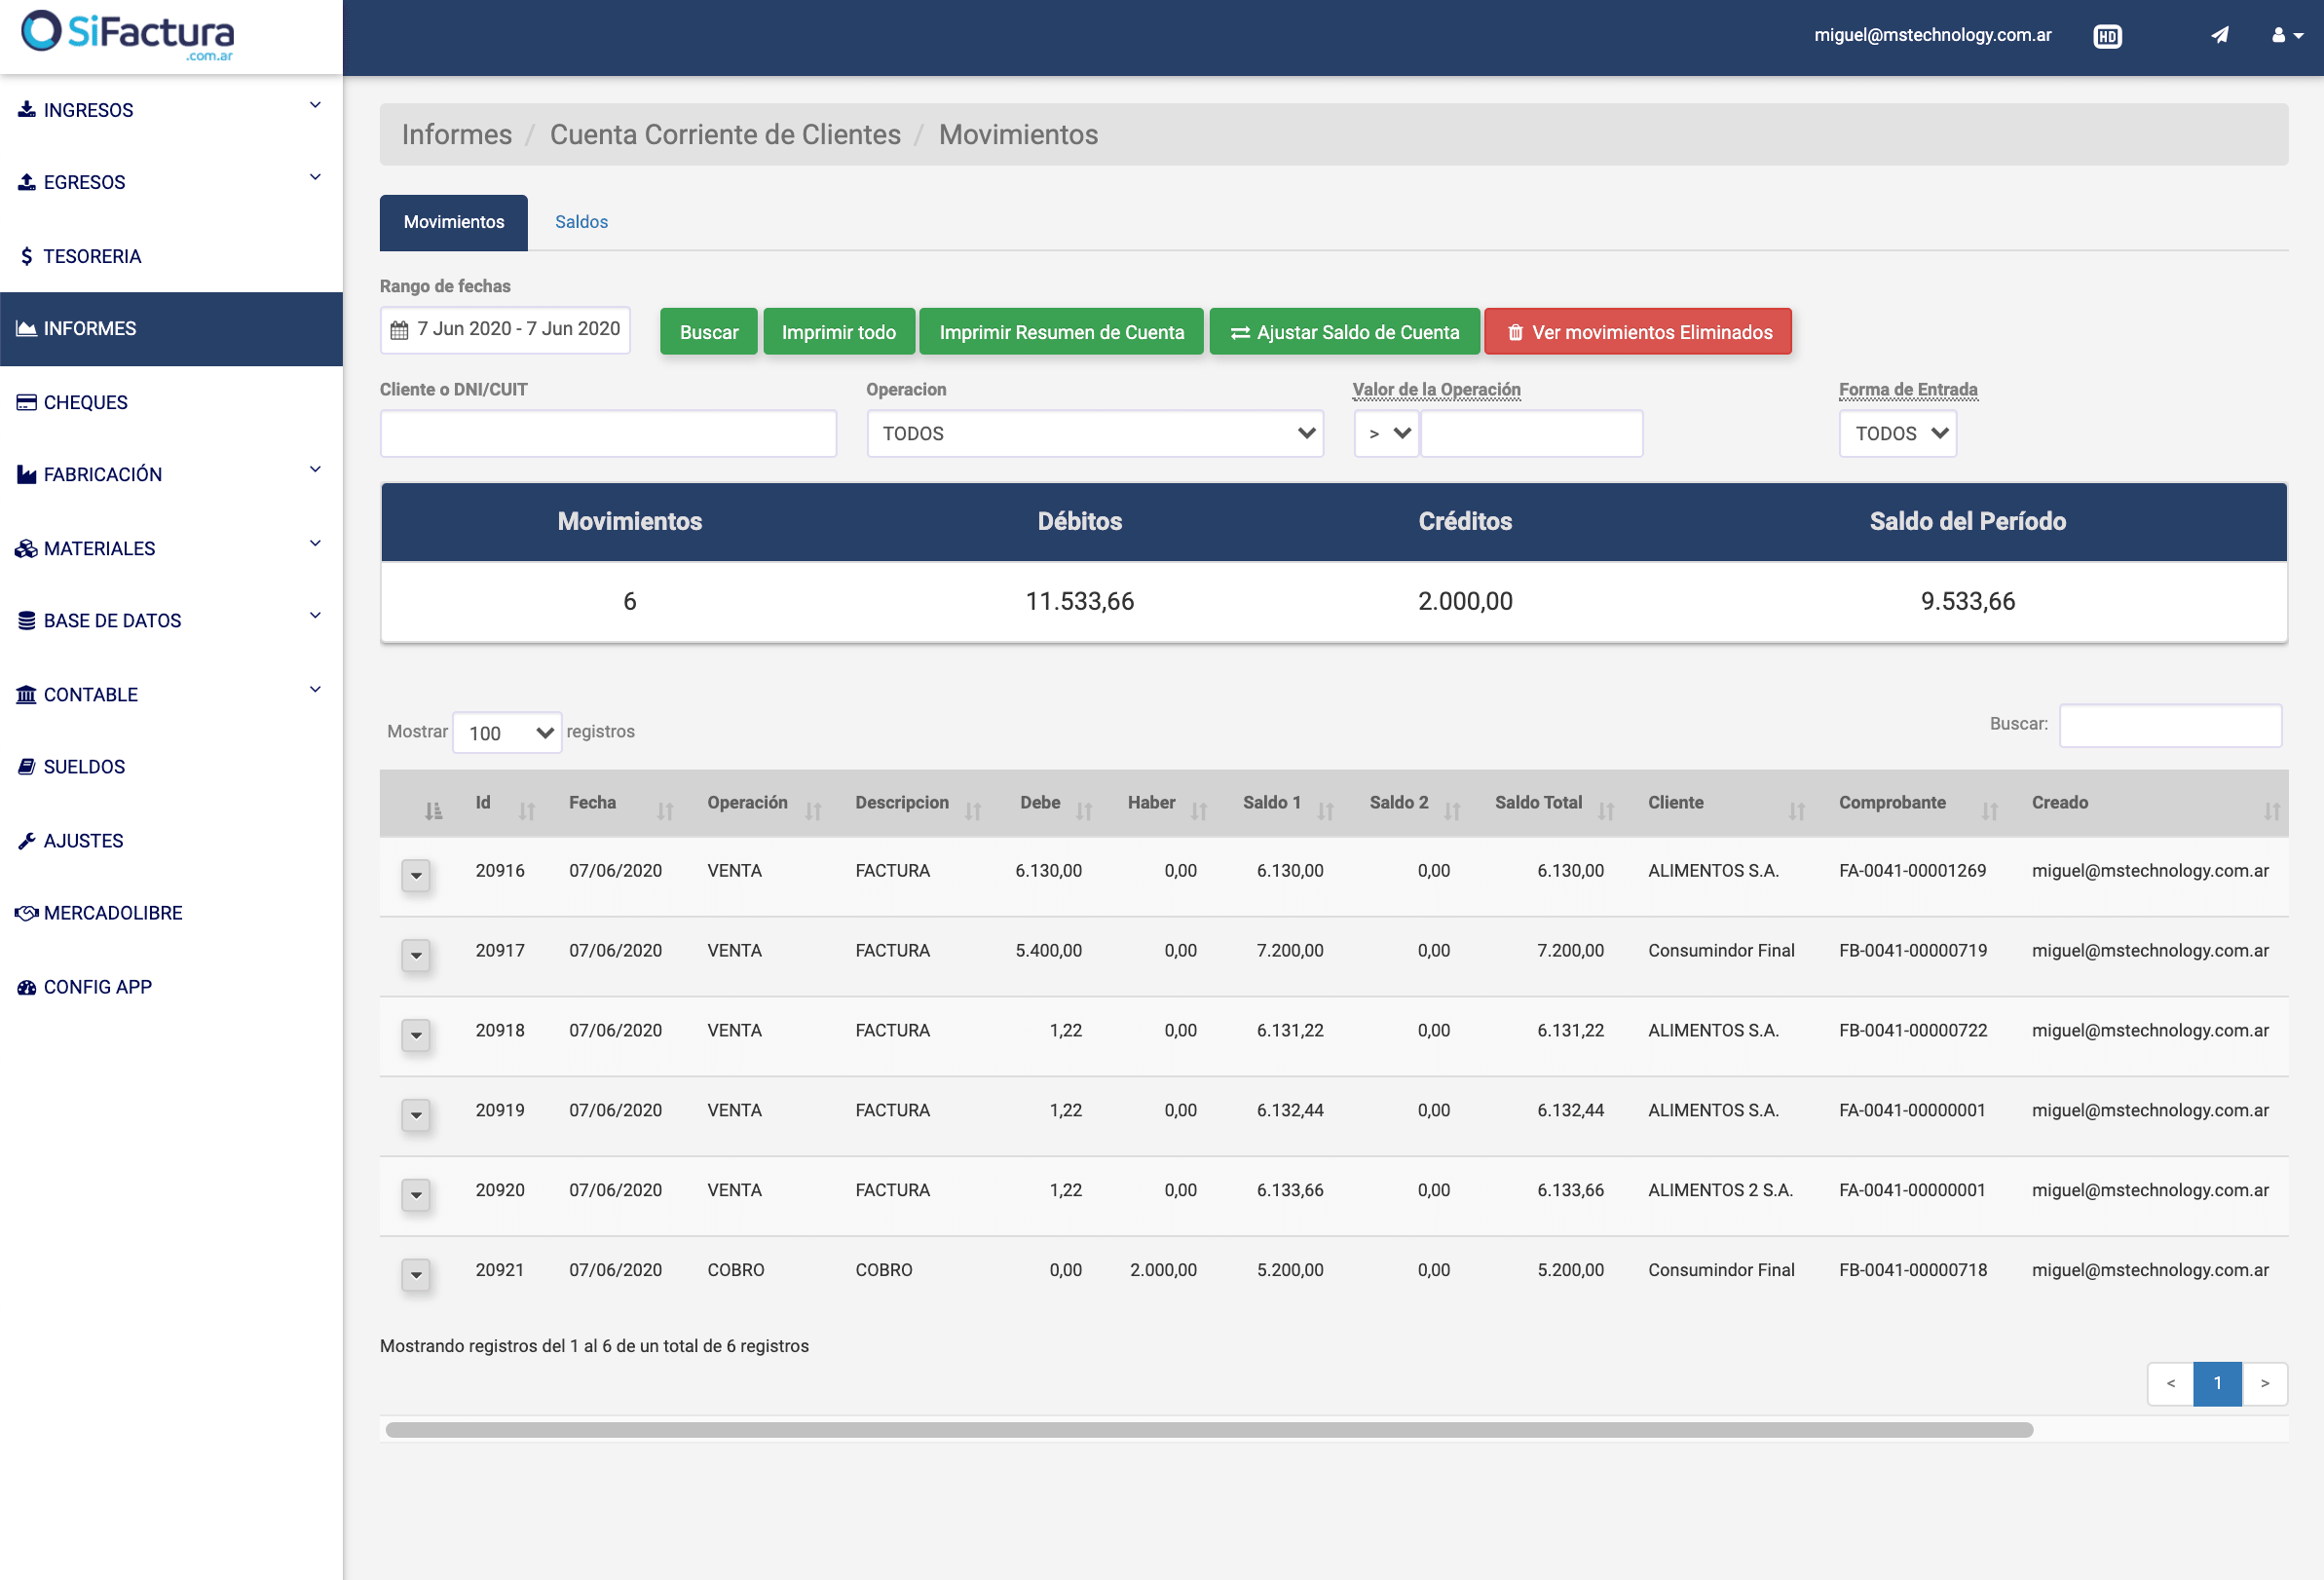Screen dimensions: 2324x1580
Task: Open the Mostrar 100 registros dropdown
Action: pyautogui.click(x=507, y=732)
